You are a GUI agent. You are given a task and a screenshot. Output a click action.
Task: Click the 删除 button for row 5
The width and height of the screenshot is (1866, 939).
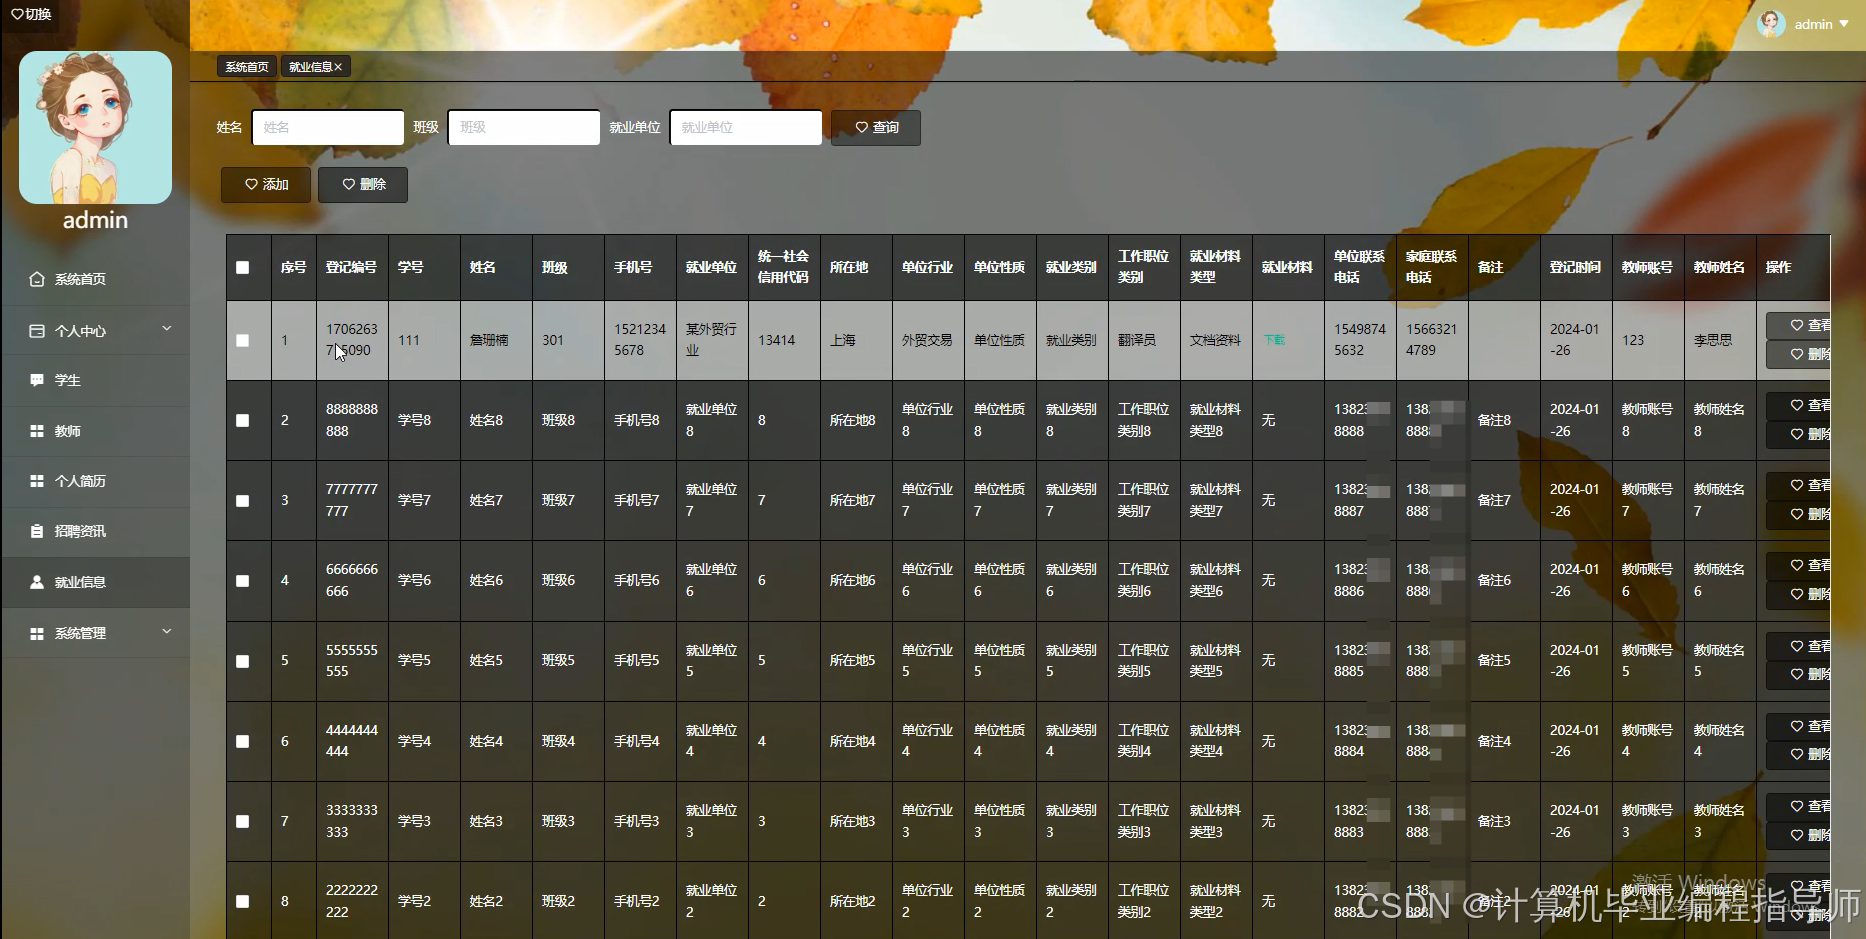1800,675
